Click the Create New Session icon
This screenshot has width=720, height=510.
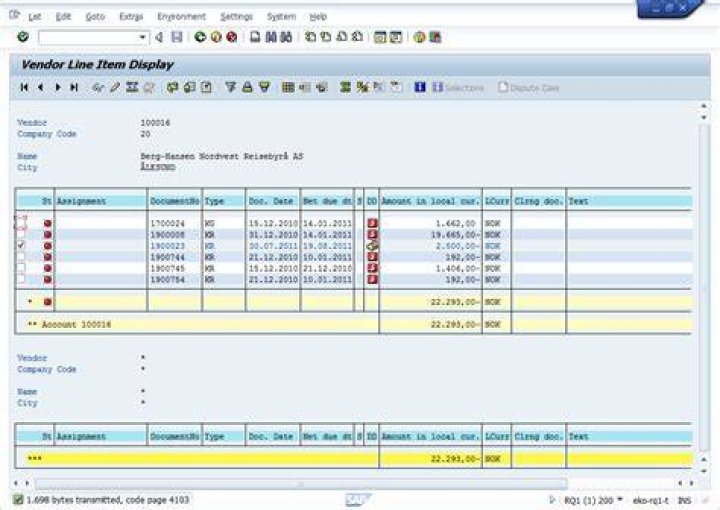pos(380,37)
